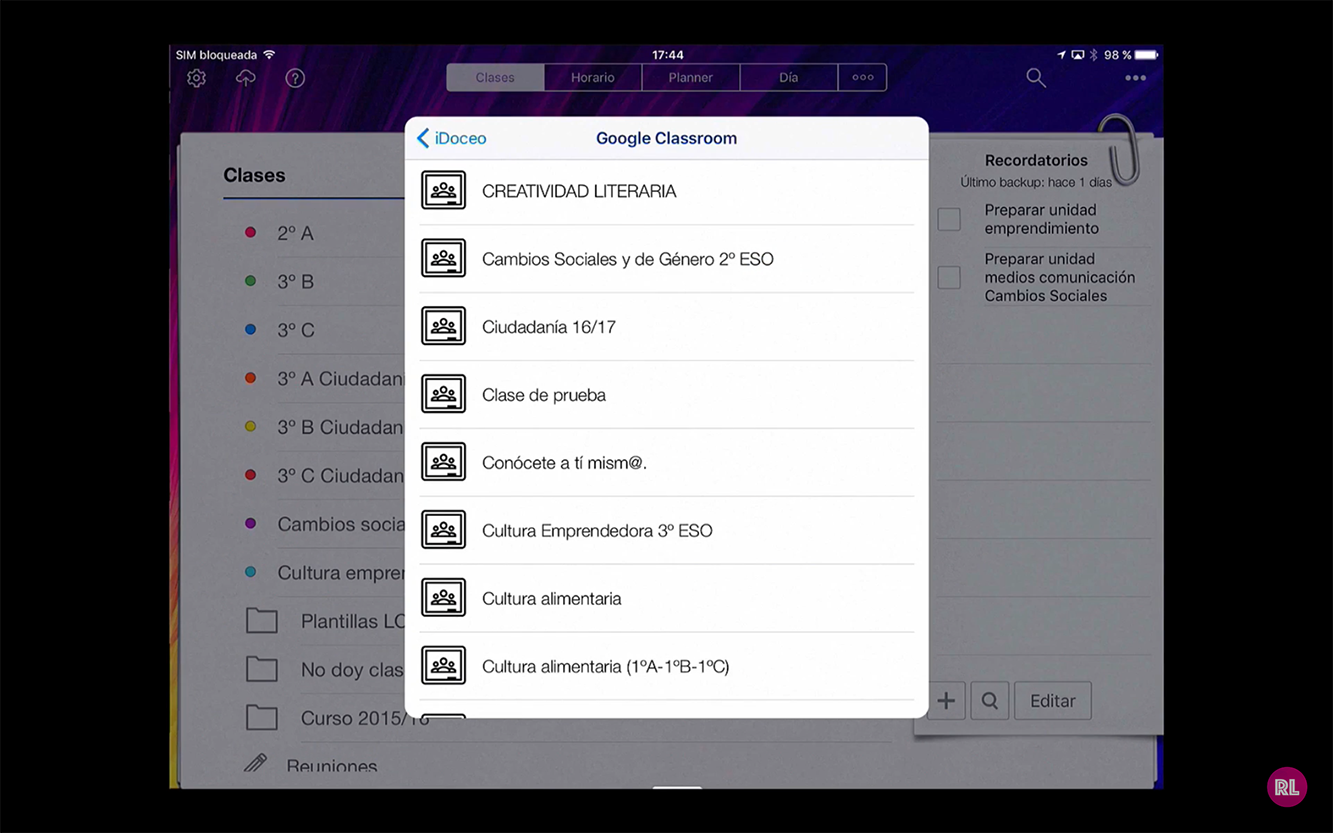Check the Preparar unidad emprendimiento checkbox
This screenshot has width=1333, height=833.
pyautogui.click(x=949, y=219)
